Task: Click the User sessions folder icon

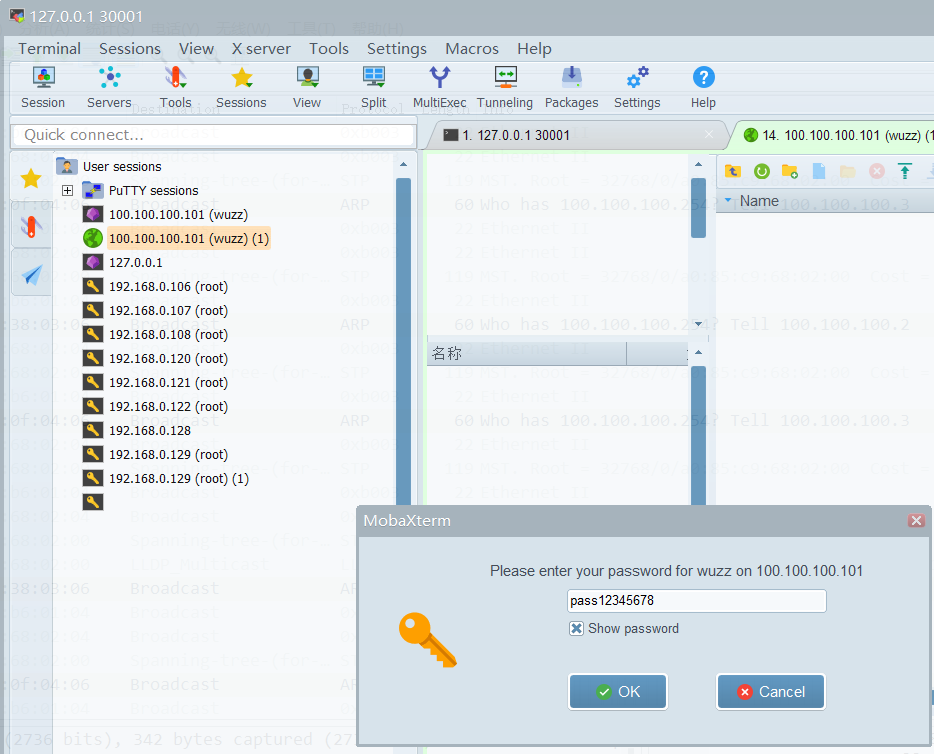Action: click(x=67, y=166)
